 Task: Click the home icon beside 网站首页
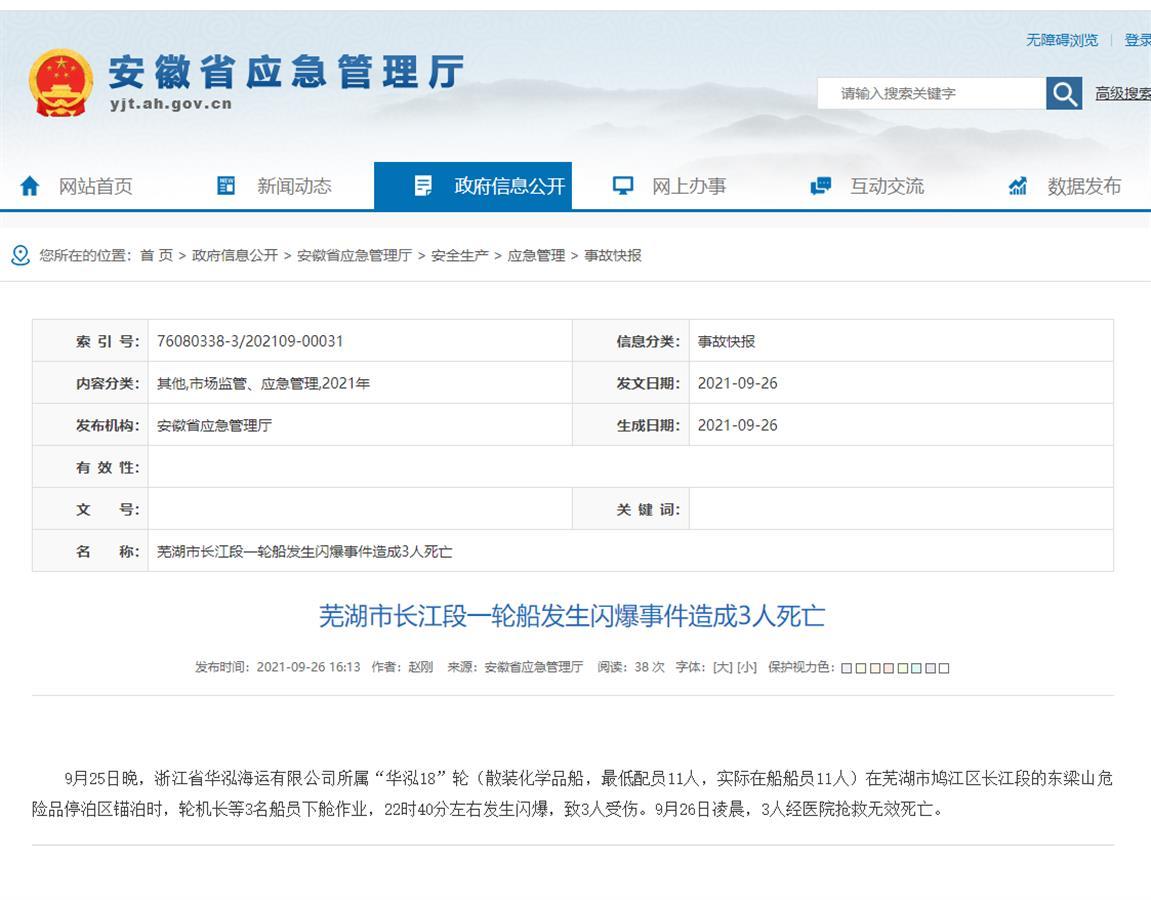click(x=30, y=186)
